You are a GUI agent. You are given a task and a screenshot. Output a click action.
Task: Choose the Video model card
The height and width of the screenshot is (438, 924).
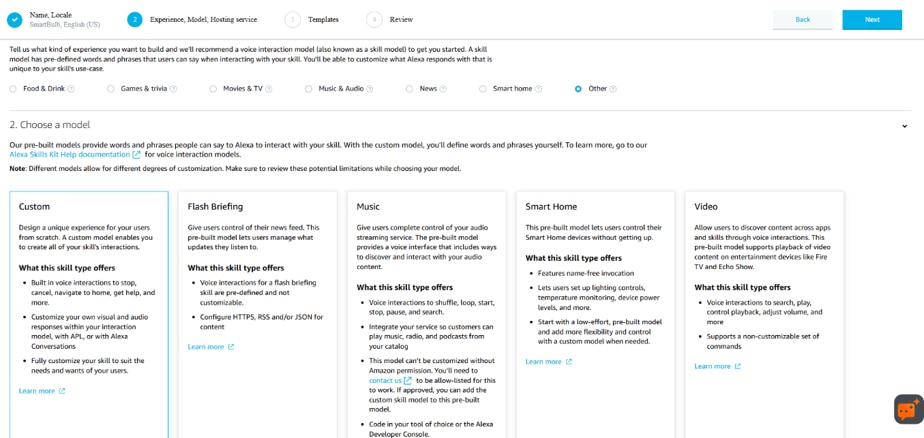764,314
